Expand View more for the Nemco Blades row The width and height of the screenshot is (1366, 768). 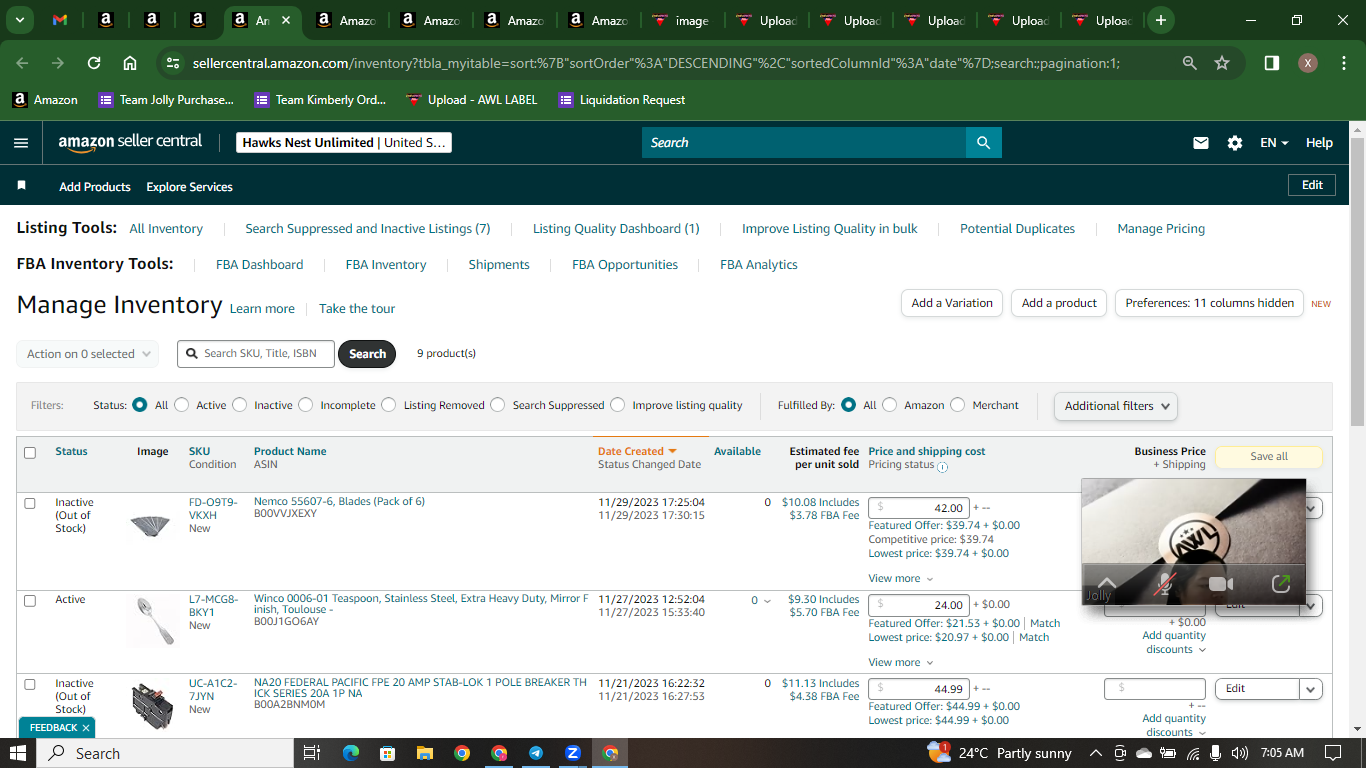tap(900, 578)
